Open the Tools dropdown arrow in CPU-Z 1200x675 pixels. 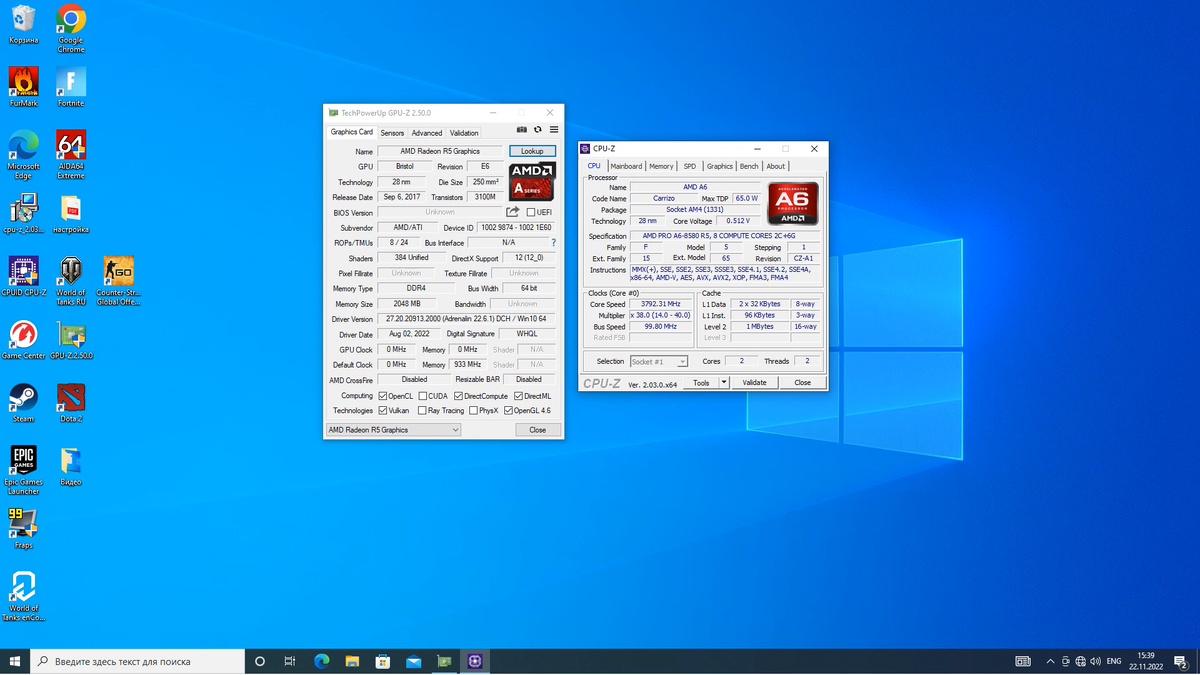724,382
